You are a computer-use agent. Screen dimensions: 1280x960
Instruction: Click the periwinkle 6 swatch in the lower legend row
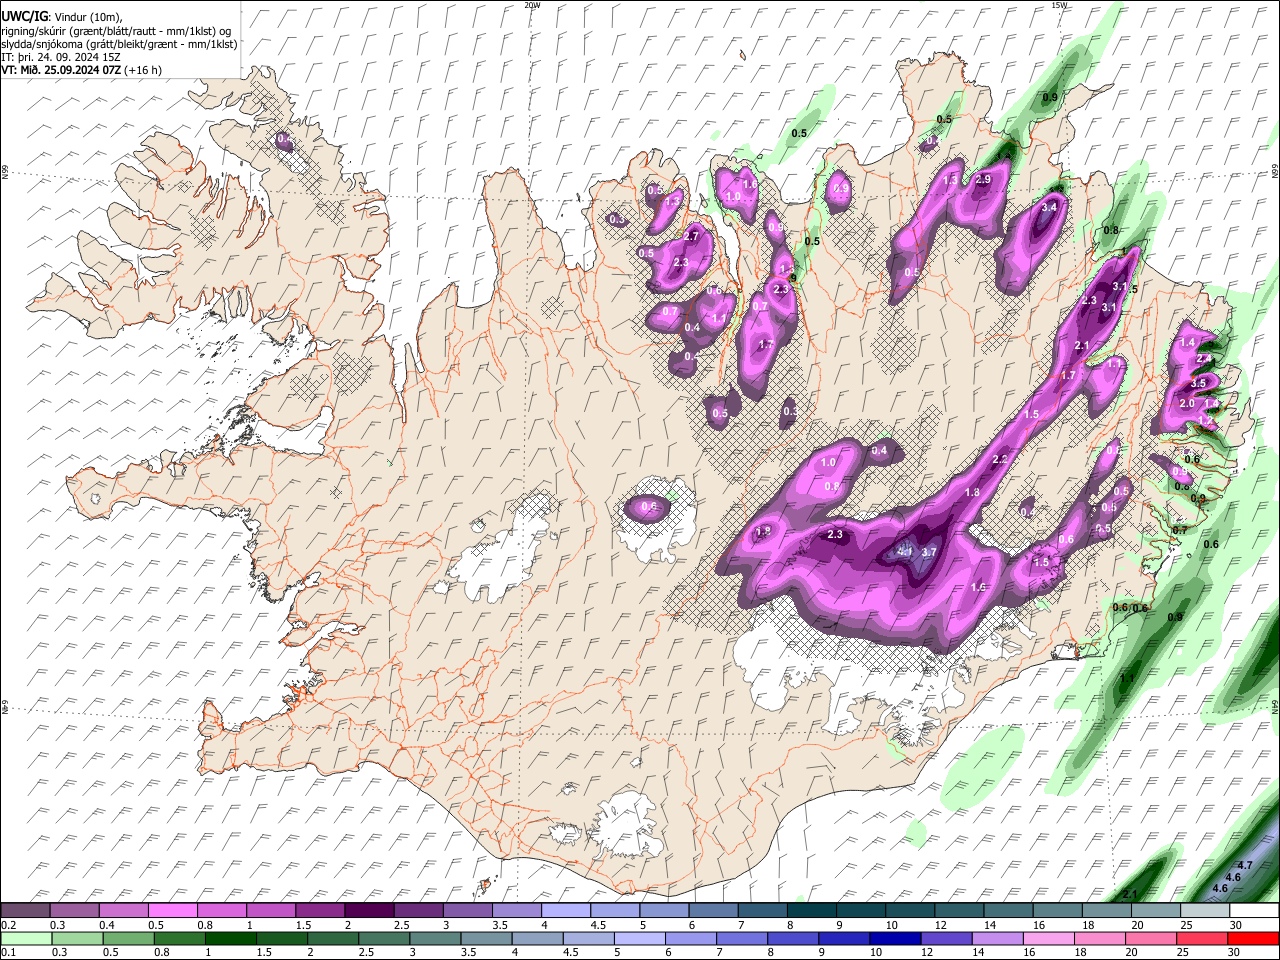tap(691, 939)
